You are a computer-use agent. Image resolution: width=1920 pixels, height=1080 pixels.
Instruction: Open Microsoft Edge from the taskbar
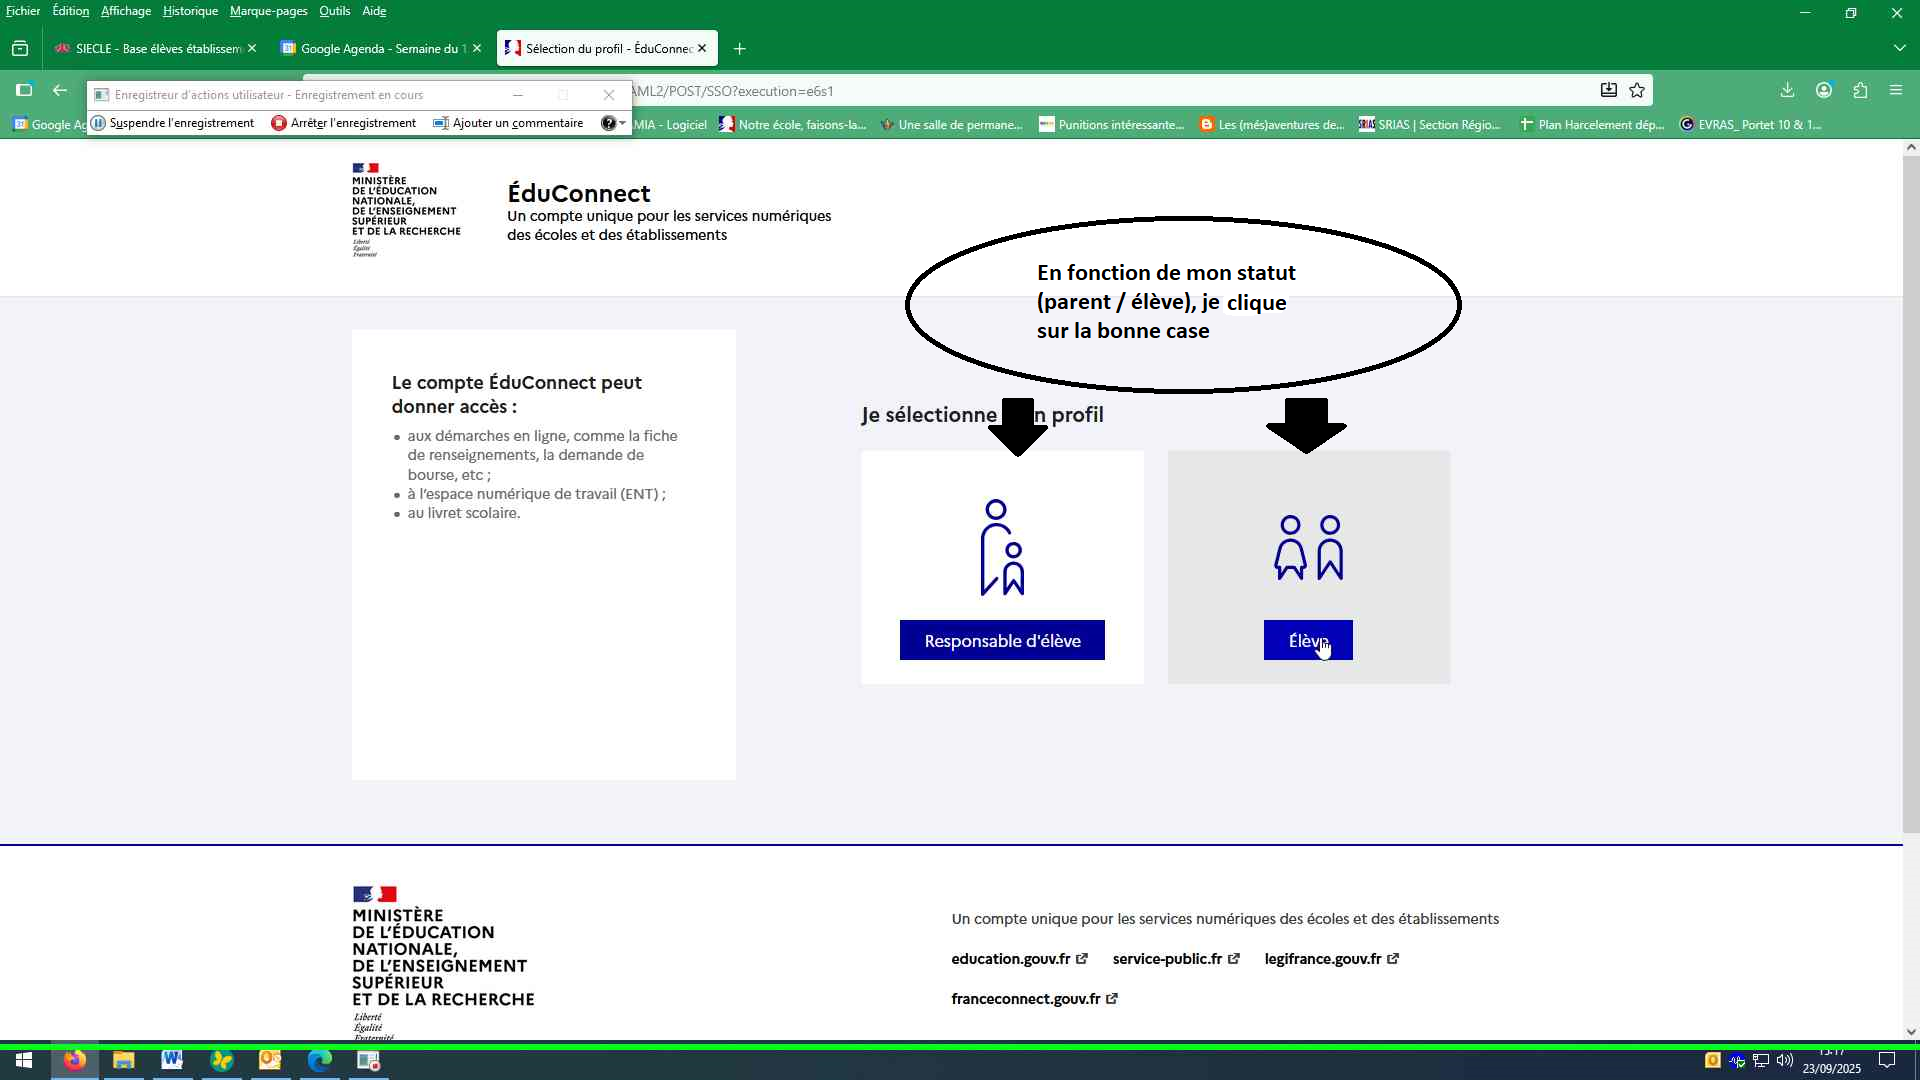click(319, 1061)
